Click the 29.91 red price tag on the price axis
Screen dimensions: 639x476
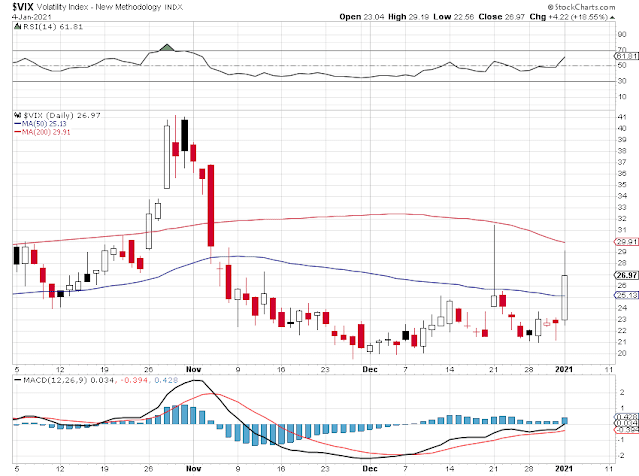pos(626,242)
